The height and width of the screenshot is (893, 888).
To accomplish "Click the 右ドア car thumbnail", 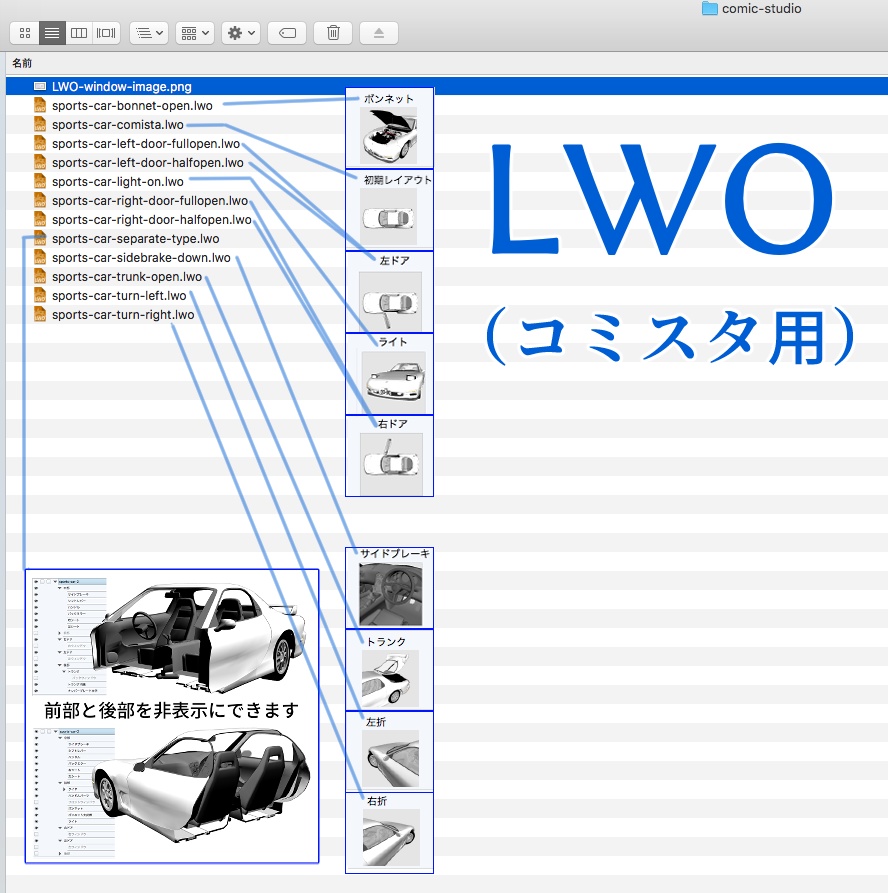I will tap(391, 464).
